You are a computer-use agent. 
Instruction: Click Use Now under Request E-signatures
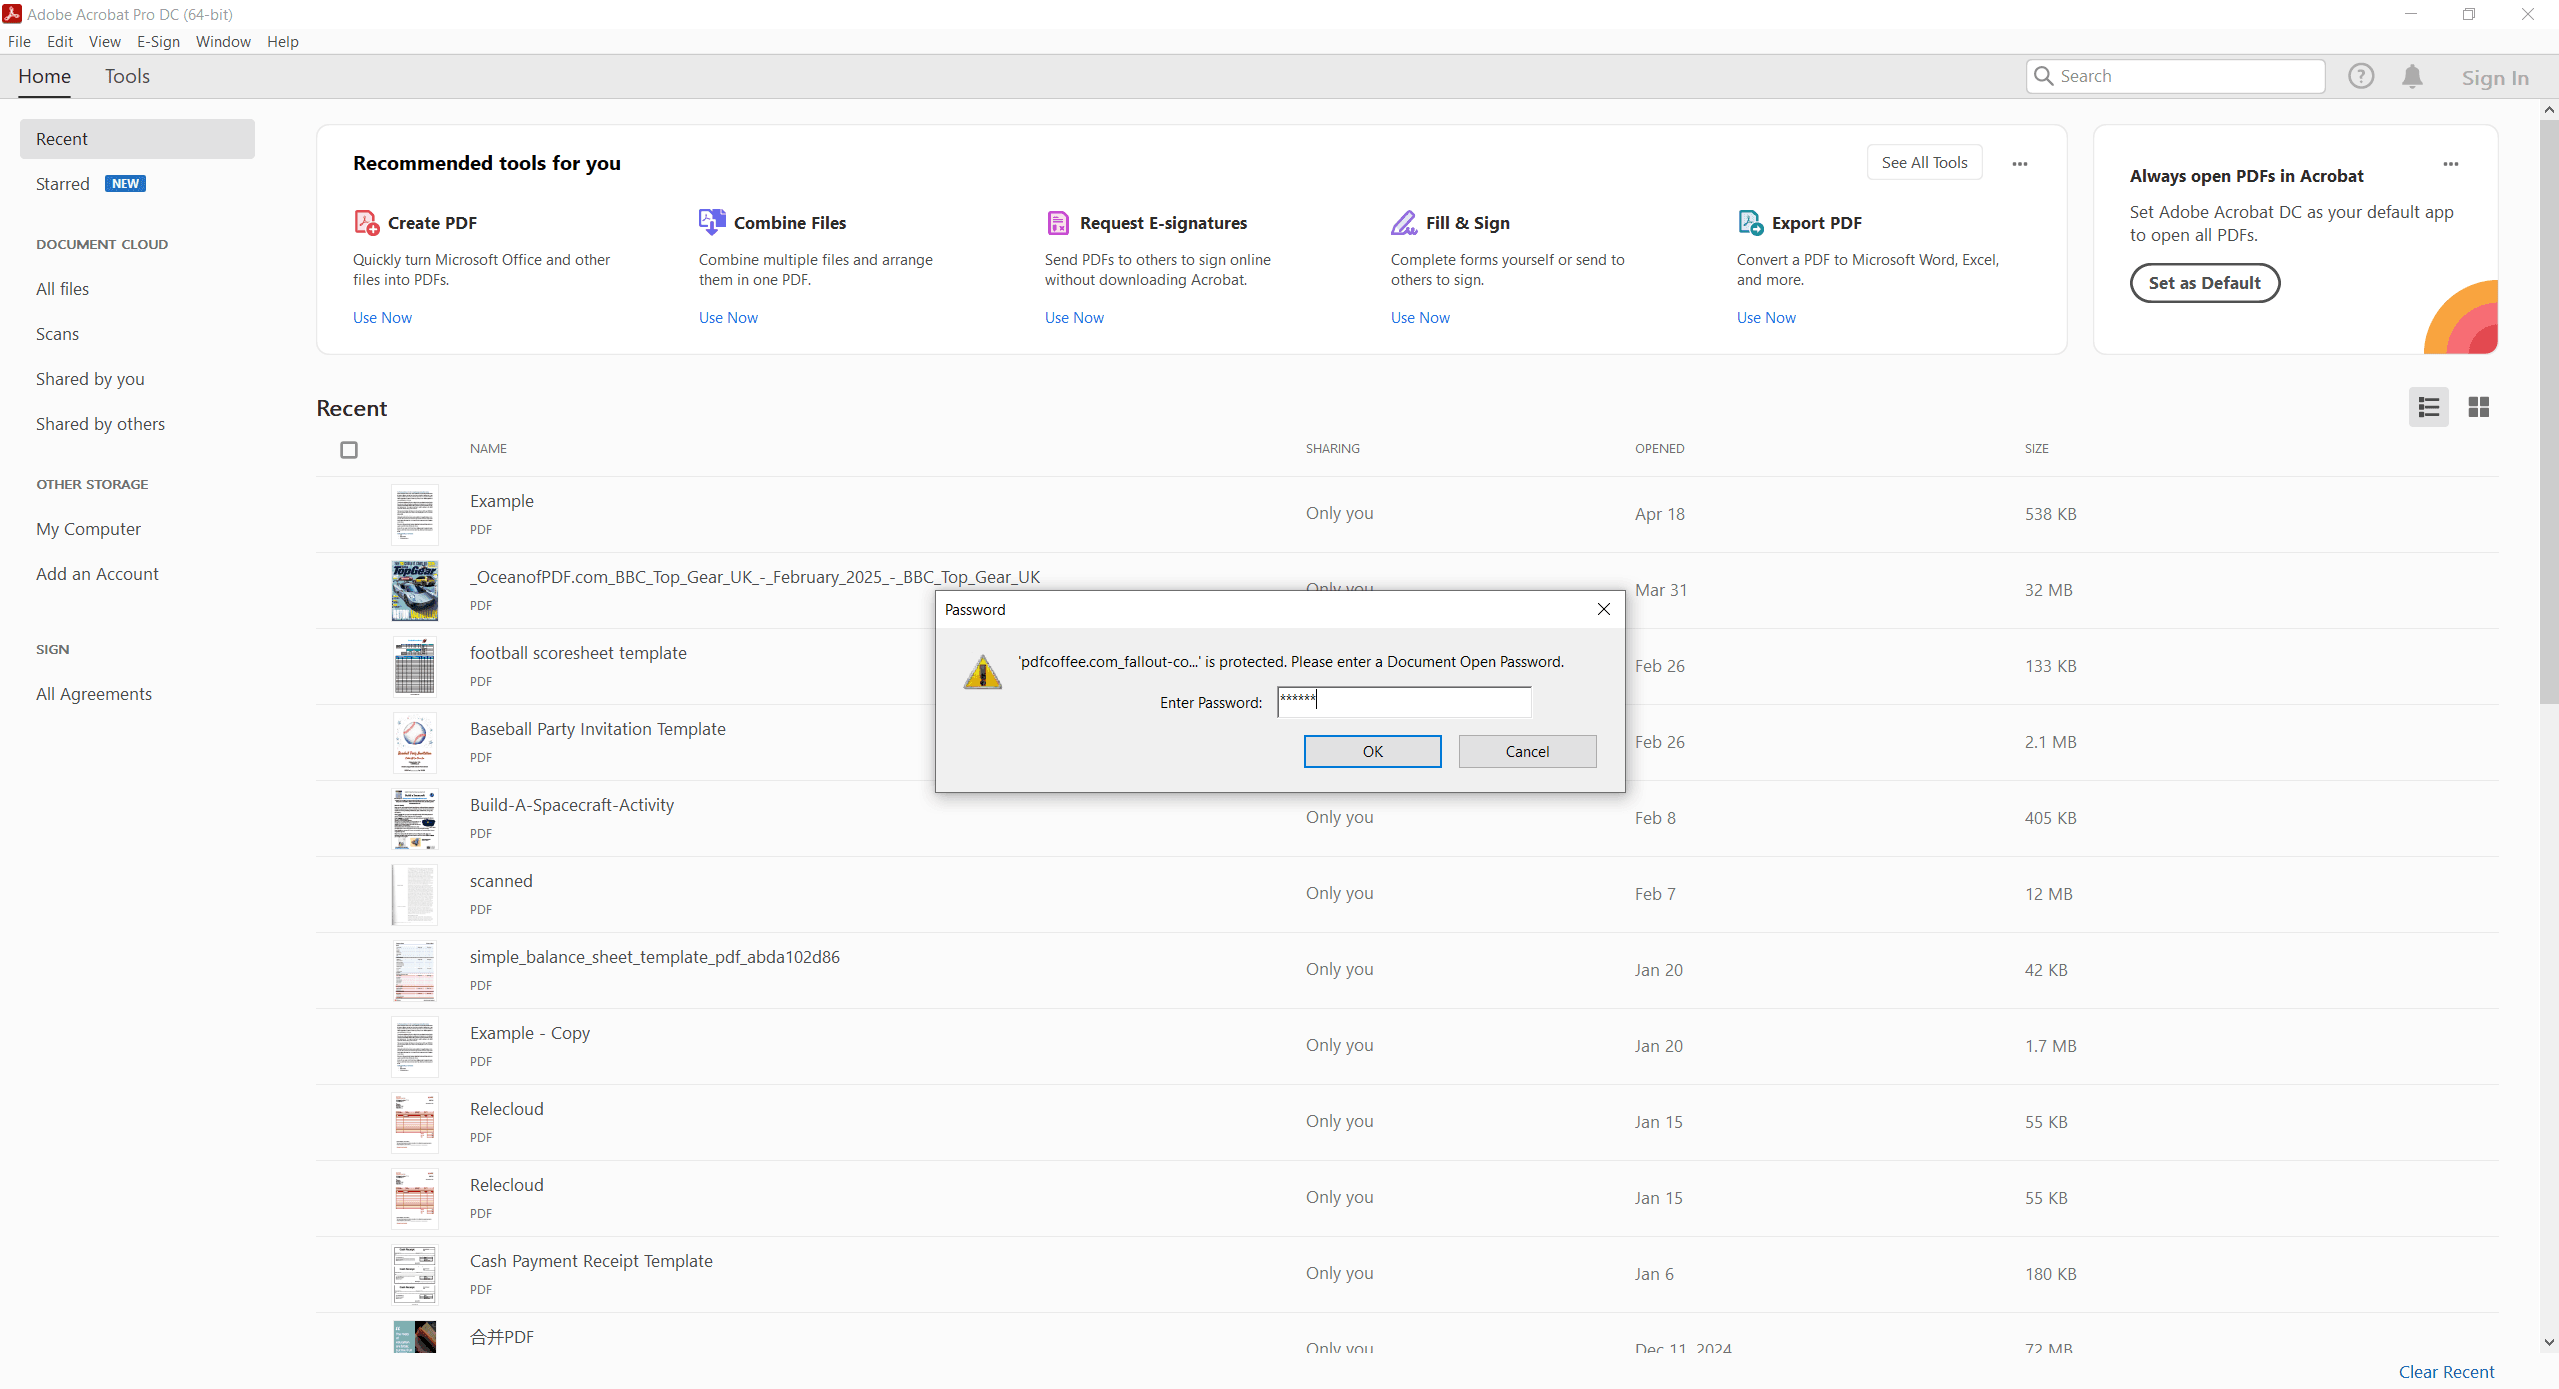tap(1074, 318)
